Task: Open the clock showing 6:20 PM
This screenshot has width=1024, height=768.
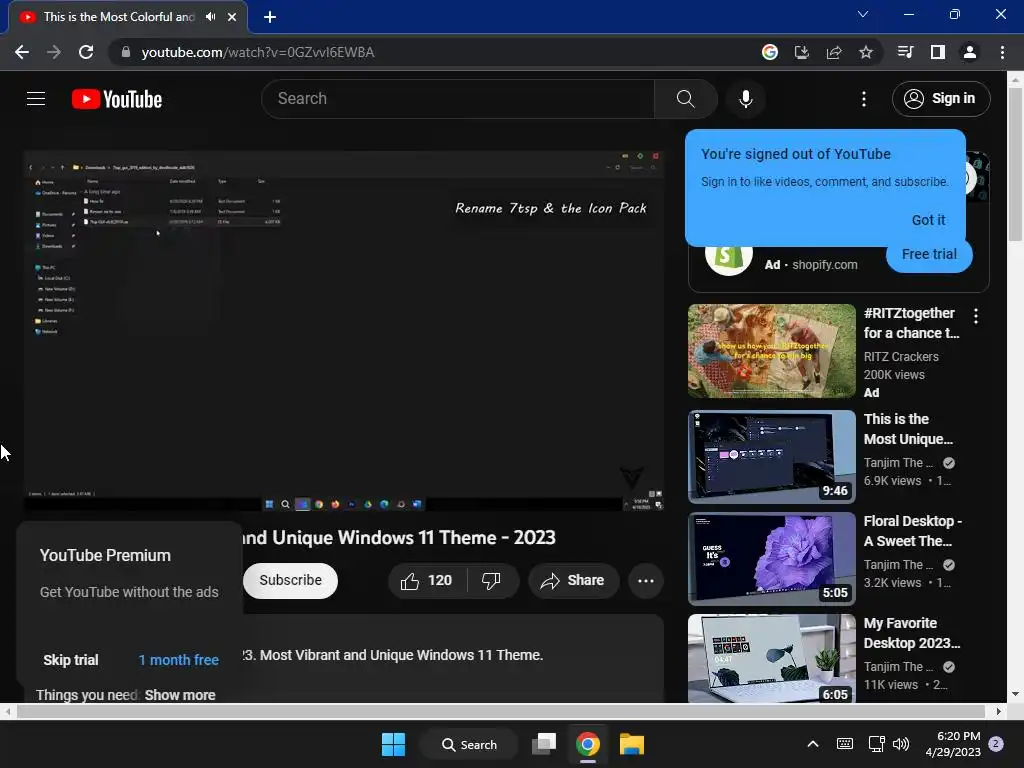Action: tap(953, 744)
